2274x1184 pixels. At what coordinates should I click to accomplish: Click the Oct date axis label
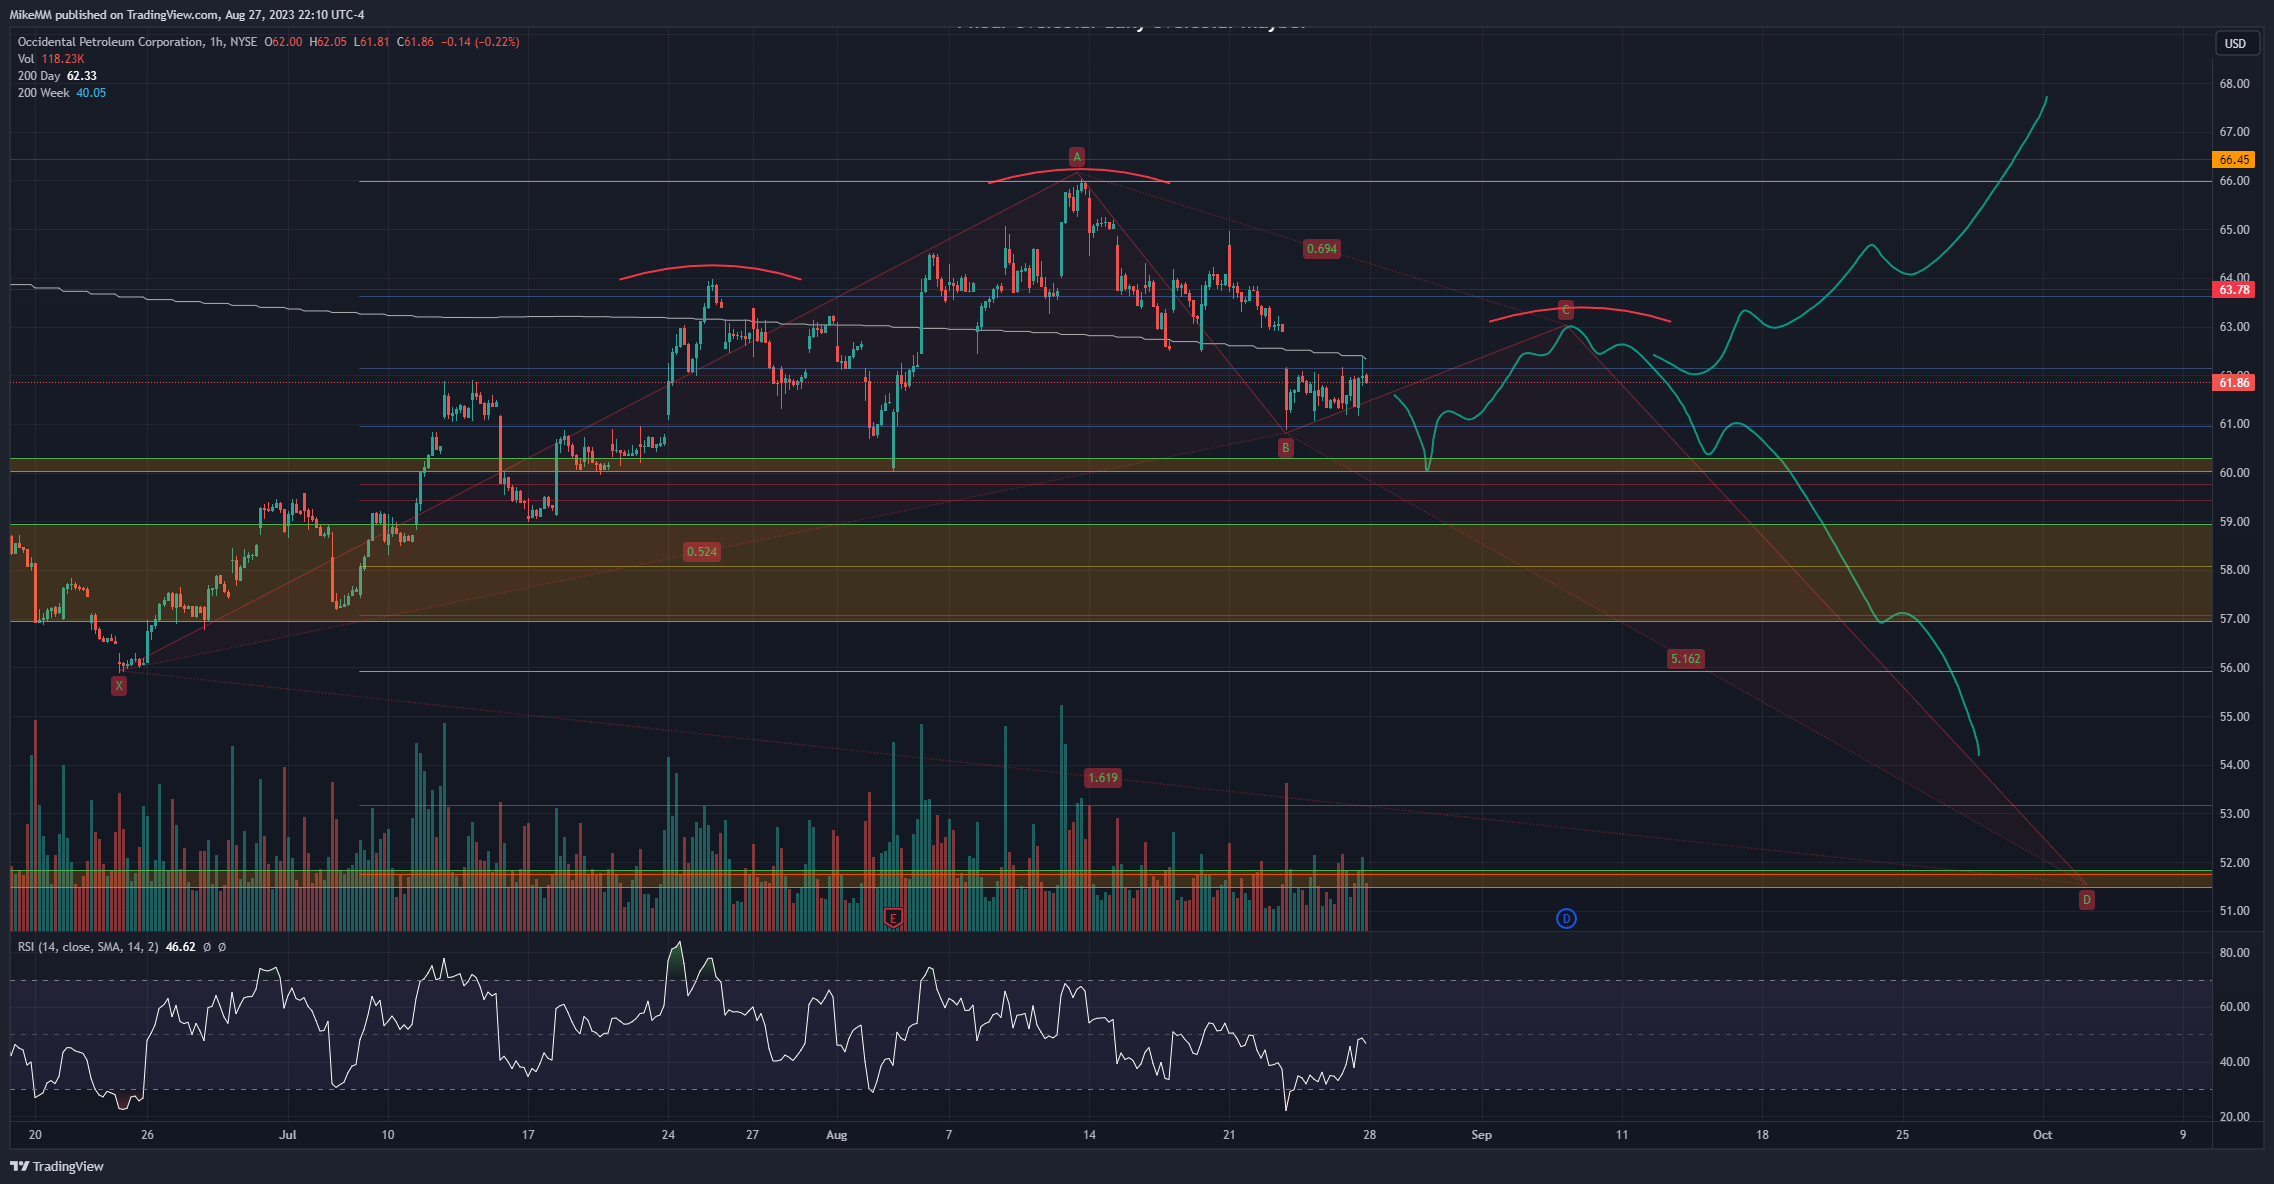point(2042,1135)
